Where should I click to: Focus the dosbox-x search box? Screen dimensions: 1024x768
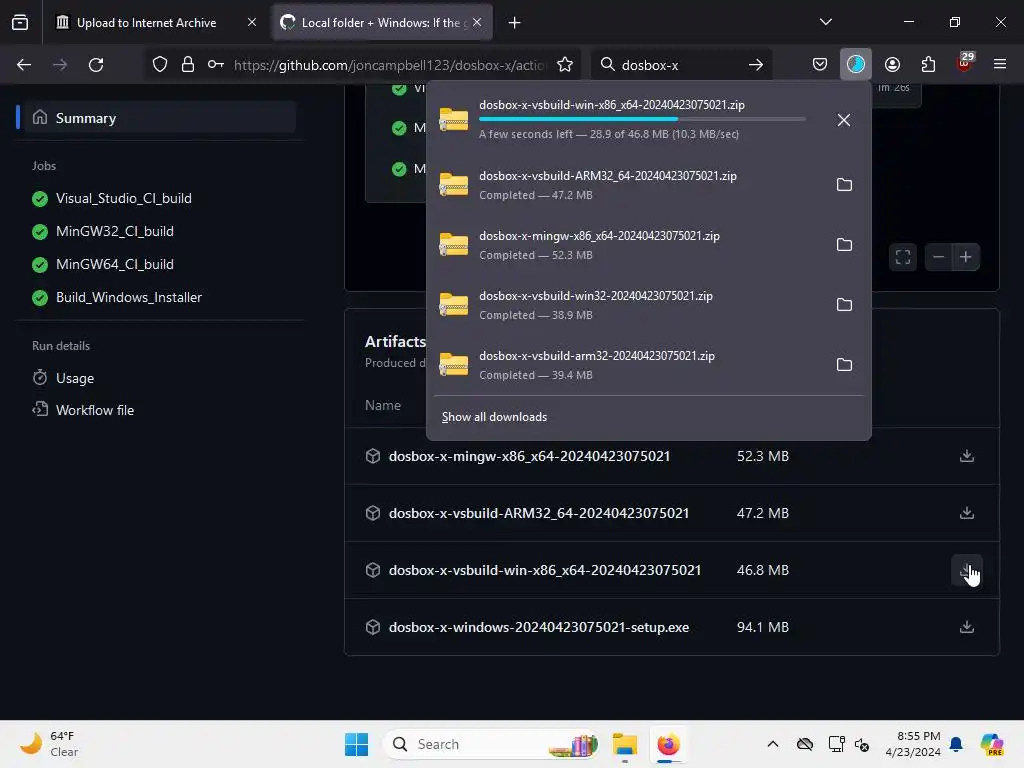679,65
